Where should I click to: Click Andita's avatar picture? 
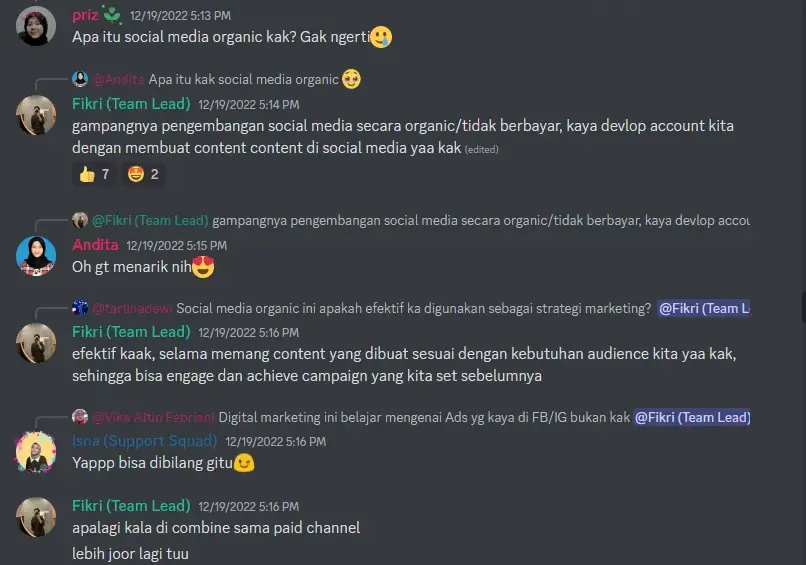(x=35, y=256)
